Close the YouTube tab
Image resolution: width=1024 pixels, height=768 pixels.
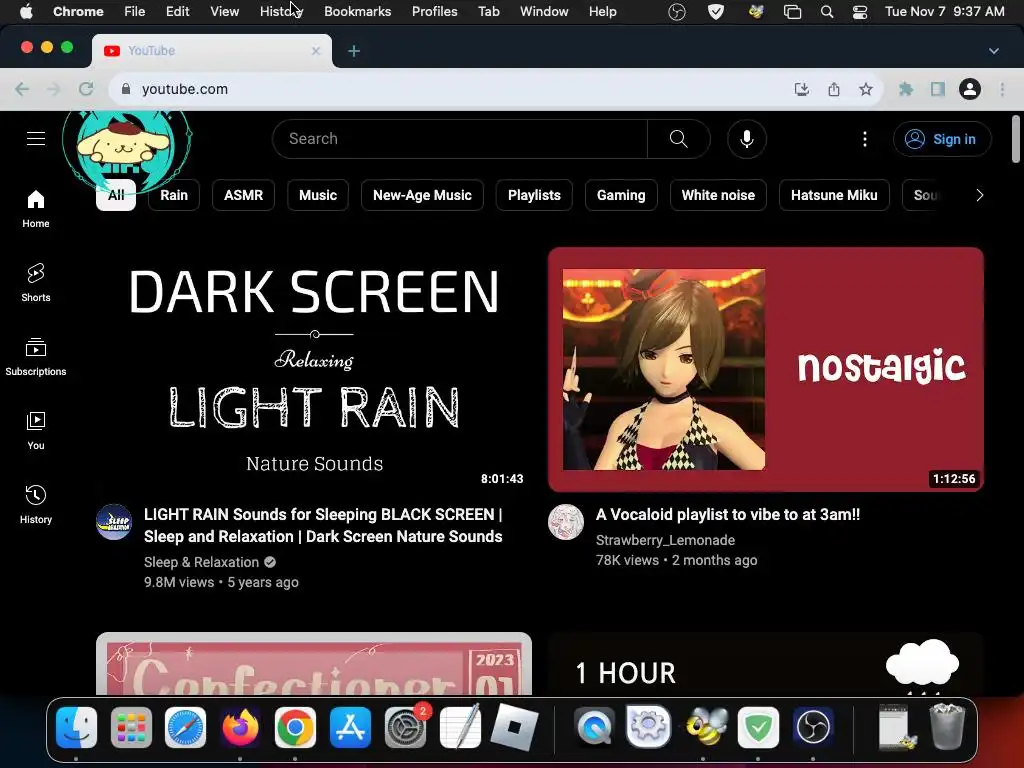(315, 51)
